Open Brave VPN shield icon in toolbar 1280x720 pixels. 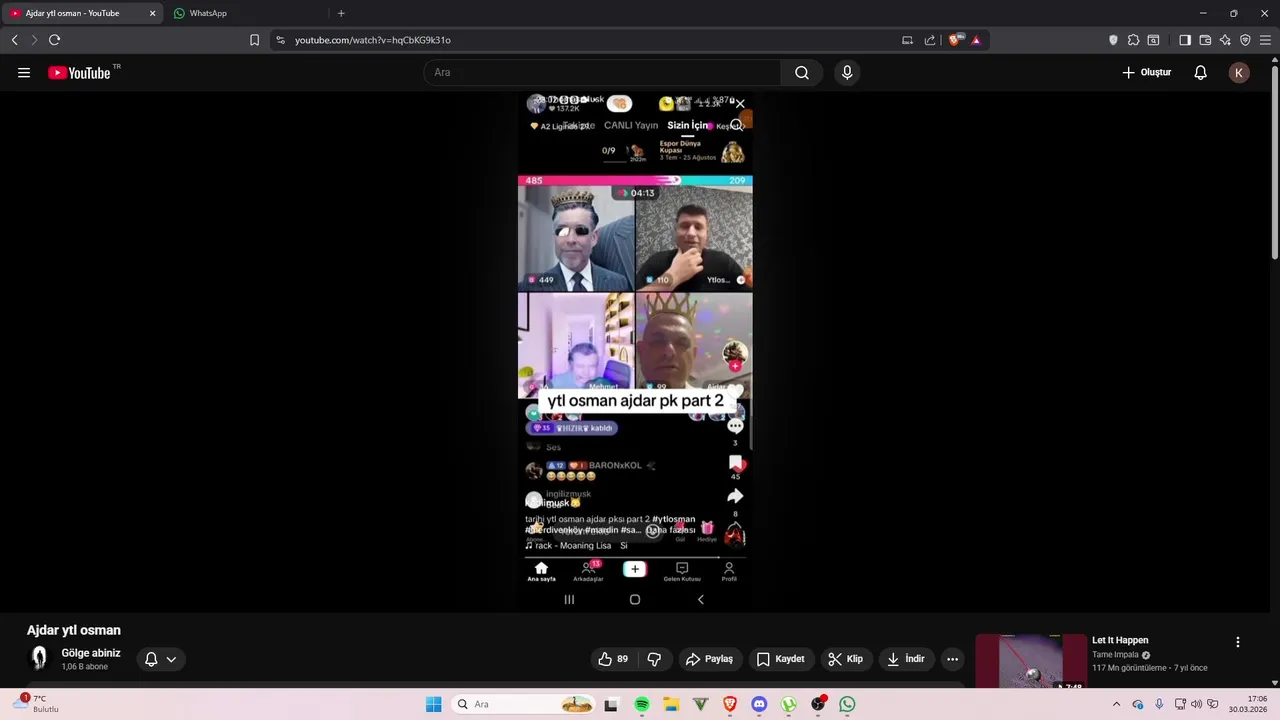click(1245, 40)
